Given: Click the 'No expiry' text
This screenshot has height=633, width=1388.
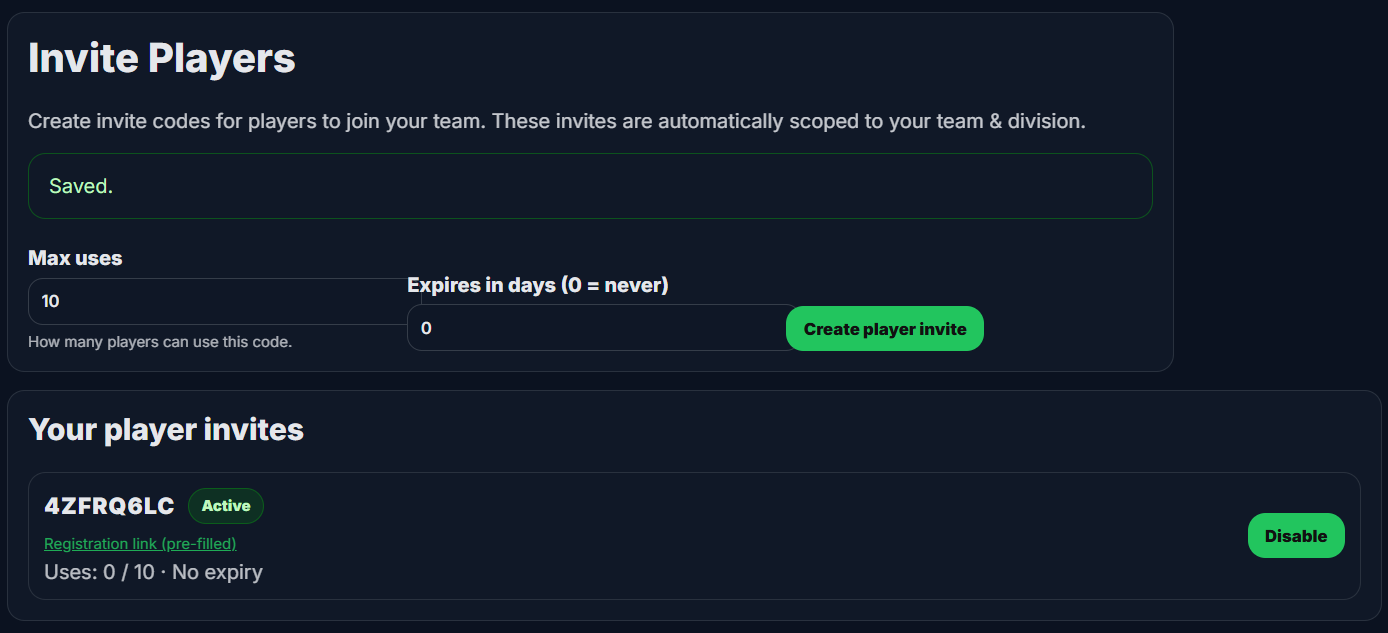Looking at the screenshot, I should [217, 572].
